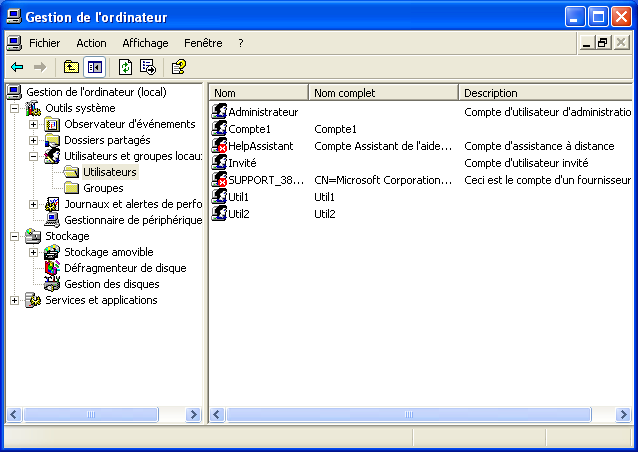Screen dimensions: 638x452
Task: Click the tree pane horizontal scrollbar thumb
Action: (91, 415)
